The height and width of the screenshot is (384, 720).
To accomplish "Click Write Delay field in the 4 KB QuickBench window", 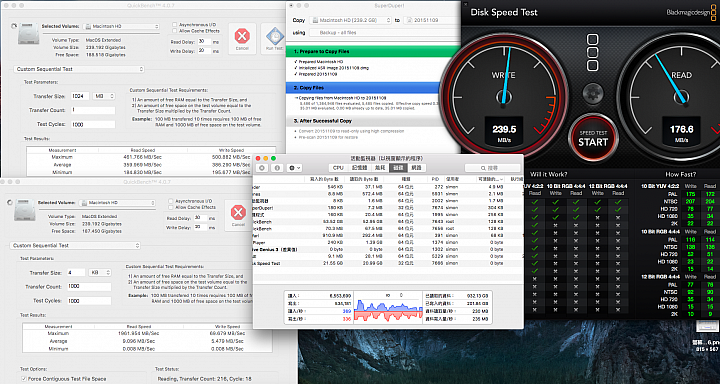I will tap(201, 226).
